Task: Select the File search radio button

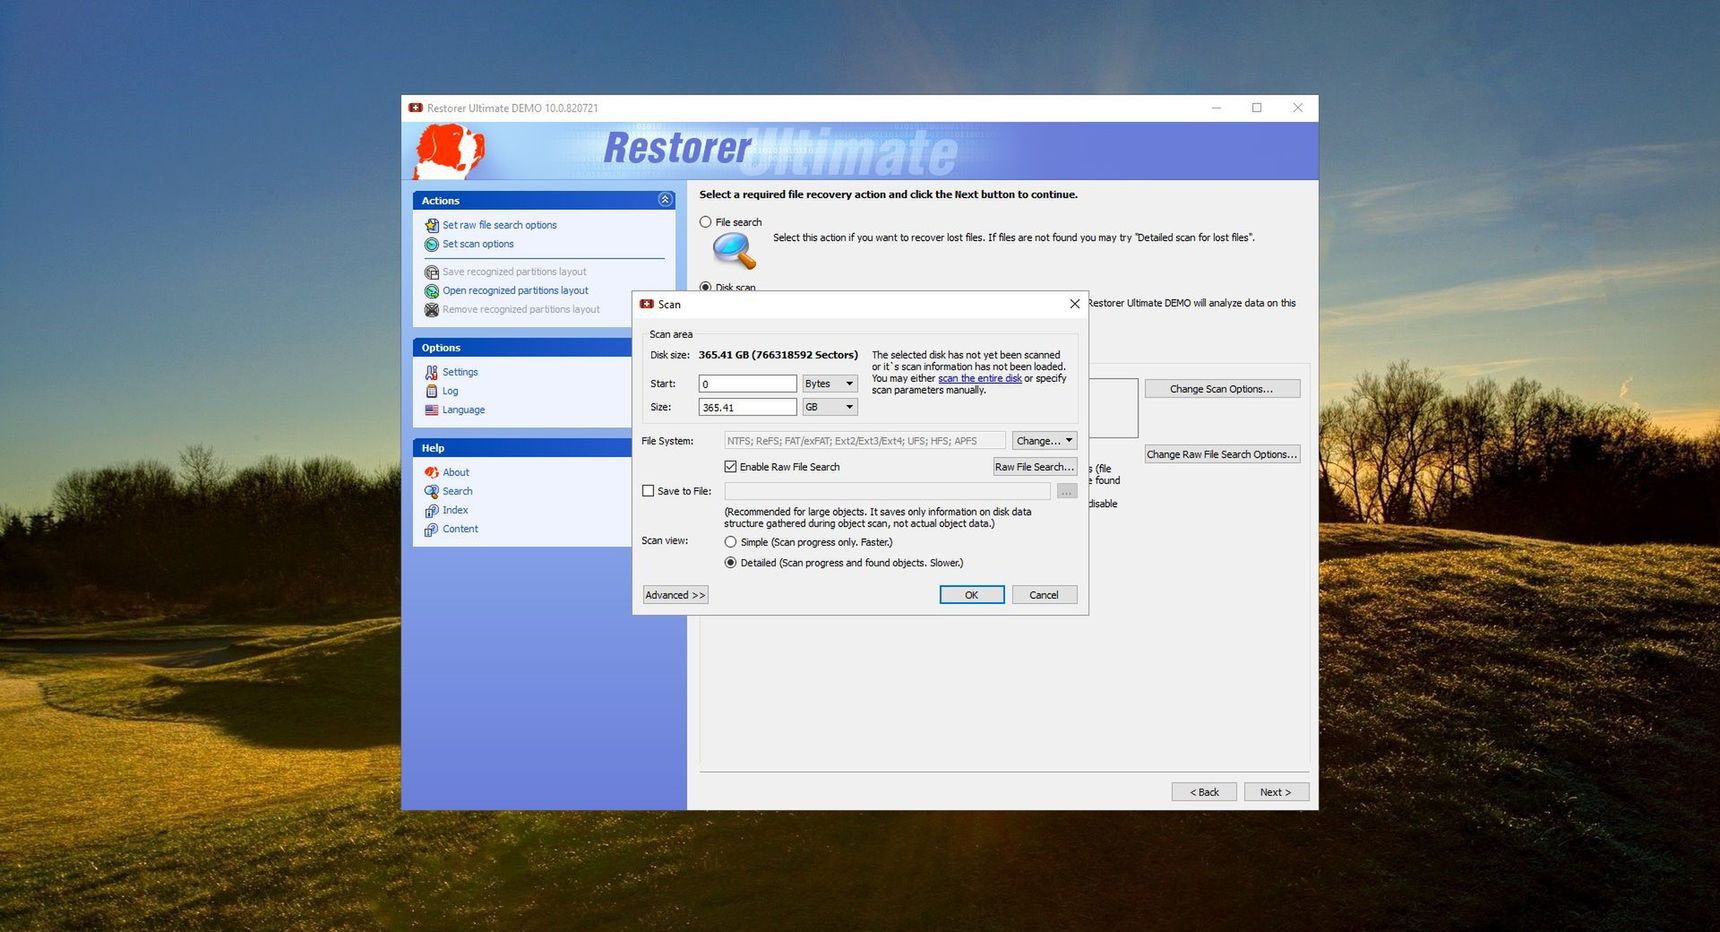Action: click(706, 222)
